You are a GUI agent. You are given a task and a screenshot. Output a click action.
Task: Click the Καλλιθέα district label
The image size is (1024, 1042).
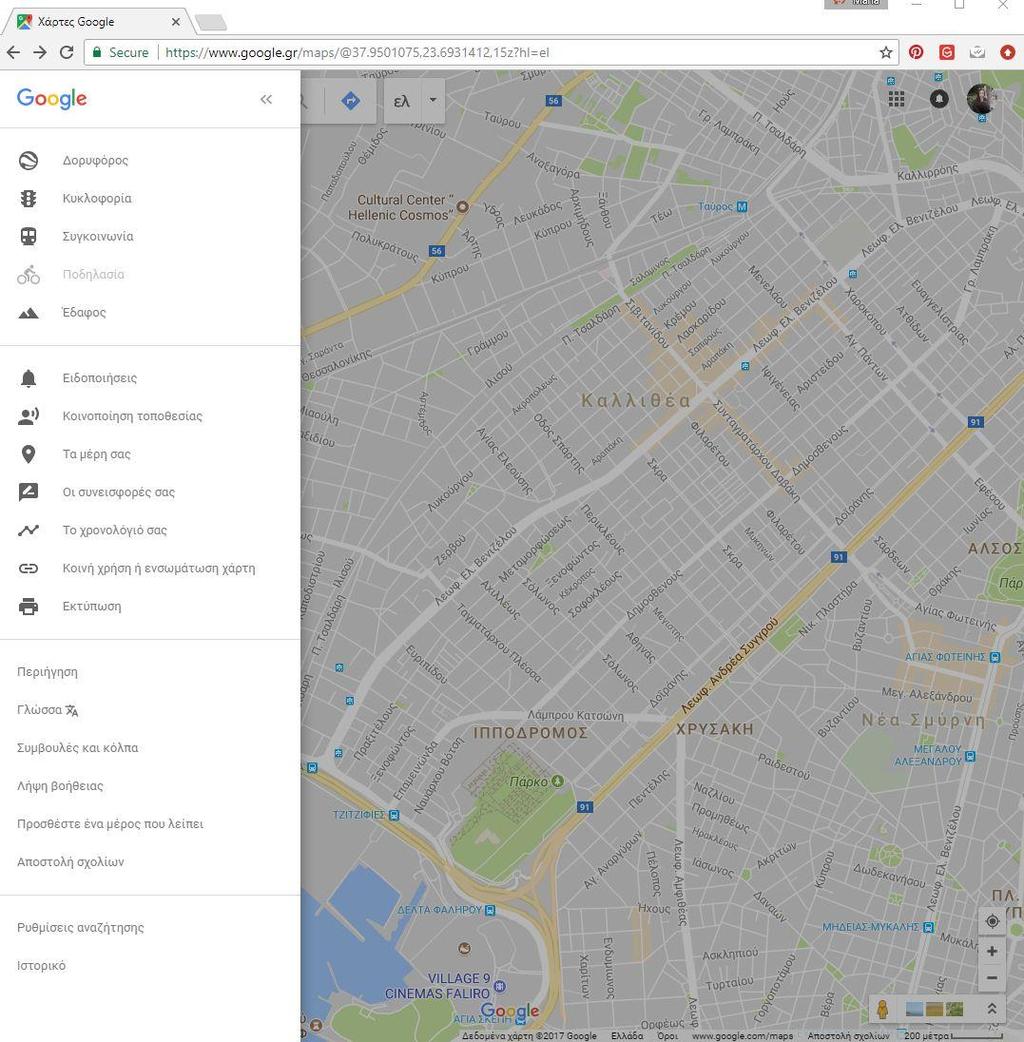tap(636, 401)
